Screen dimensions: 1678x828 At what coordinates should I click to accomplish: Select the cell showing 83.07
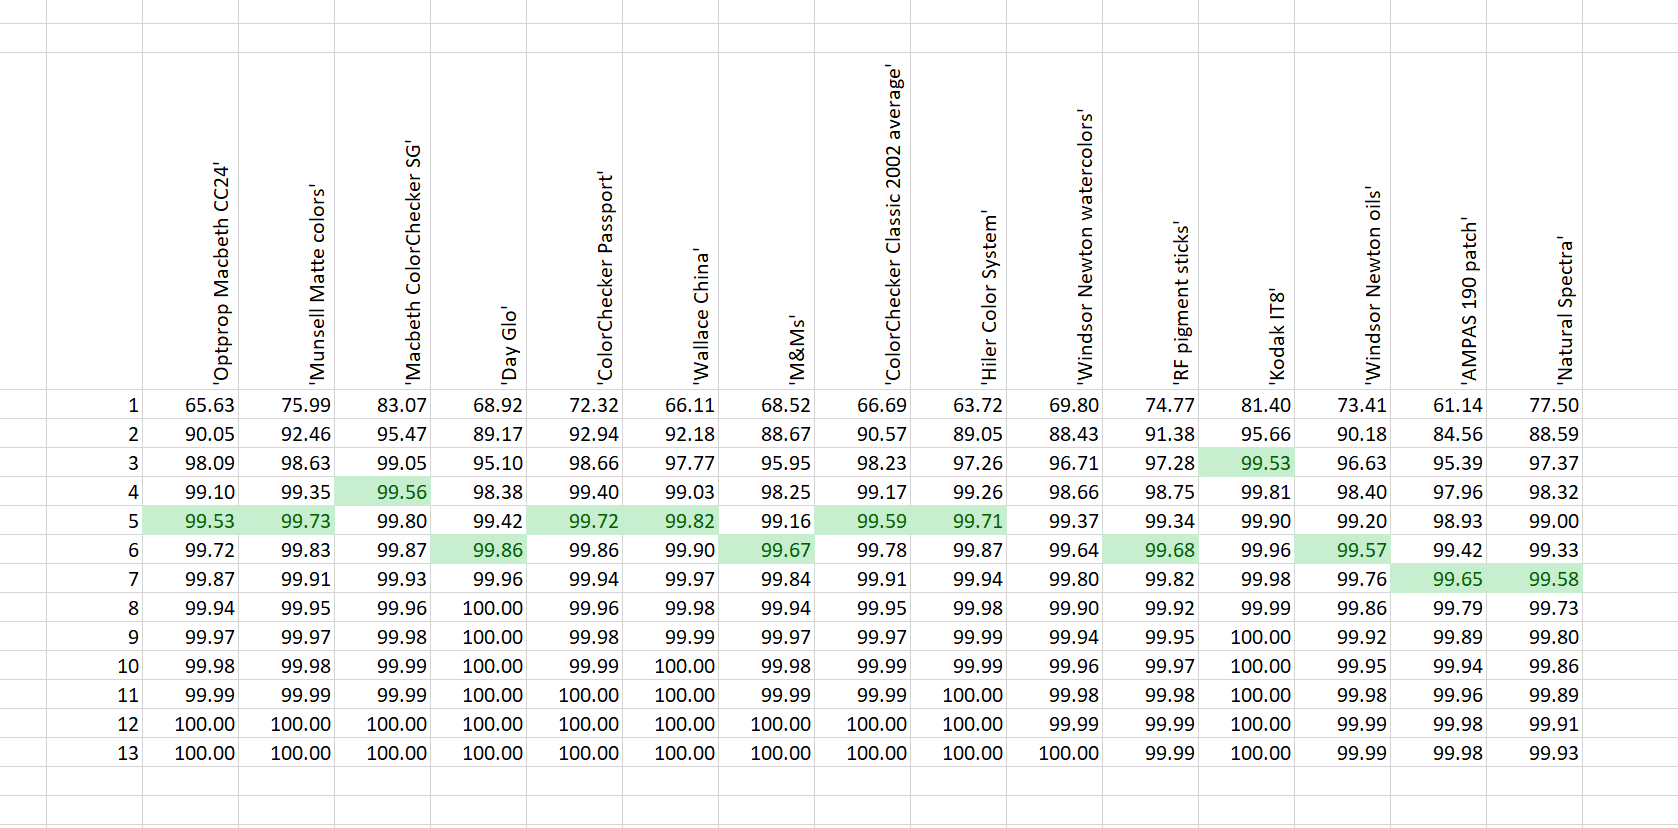382,405
